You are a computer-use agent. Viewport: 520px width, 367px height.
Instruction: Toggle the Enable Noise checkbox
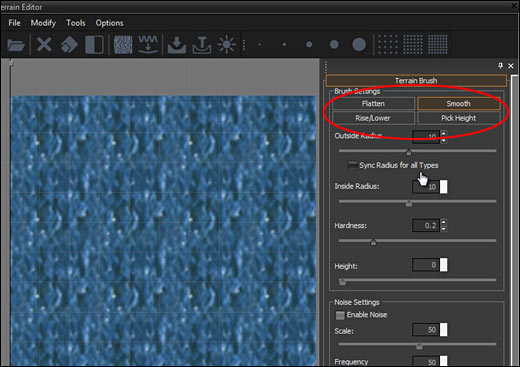coord(340,315)
